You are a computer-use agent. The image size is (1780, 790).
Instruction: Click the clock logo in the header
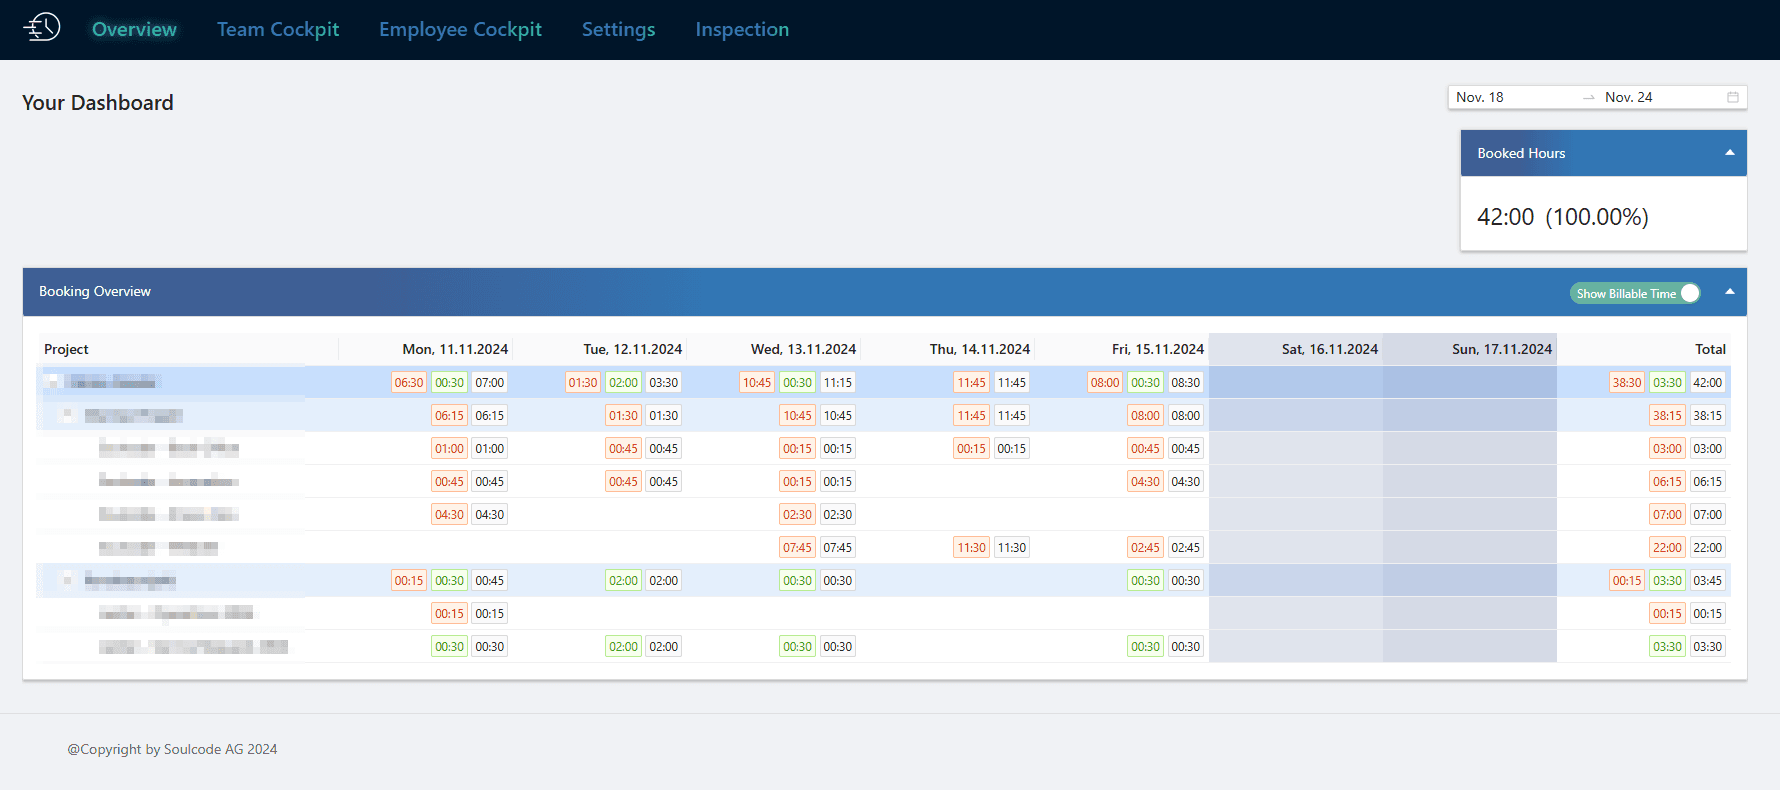point(42,28)
